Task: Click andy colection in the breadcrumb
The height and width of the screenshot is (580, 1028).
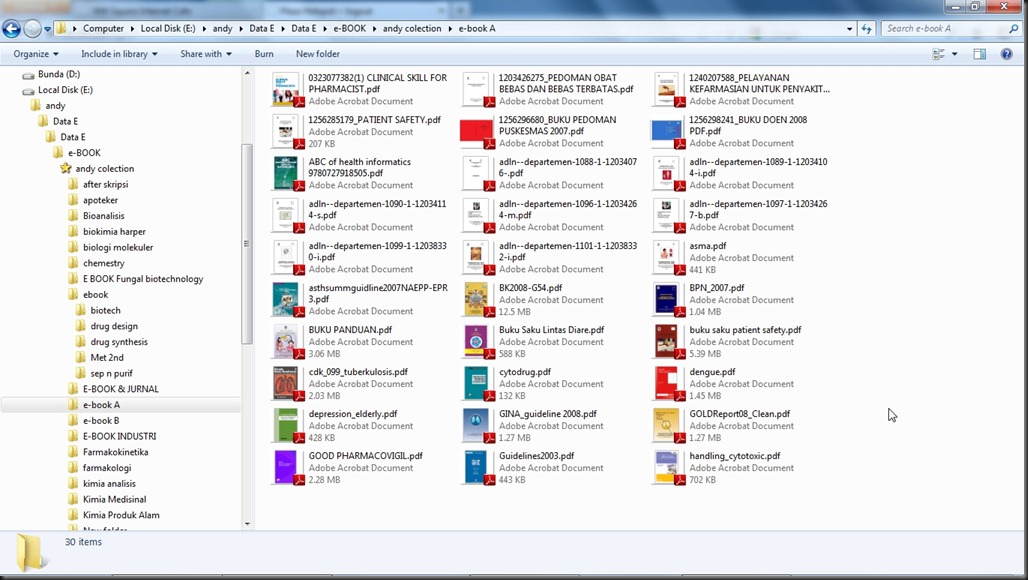Action: [x=412, y=28]
